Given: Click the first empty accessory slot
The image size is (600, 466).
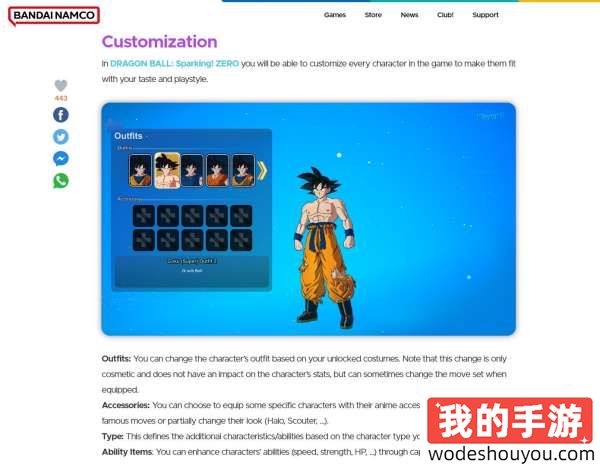Looking at the screenshot, I should (143, 215).
